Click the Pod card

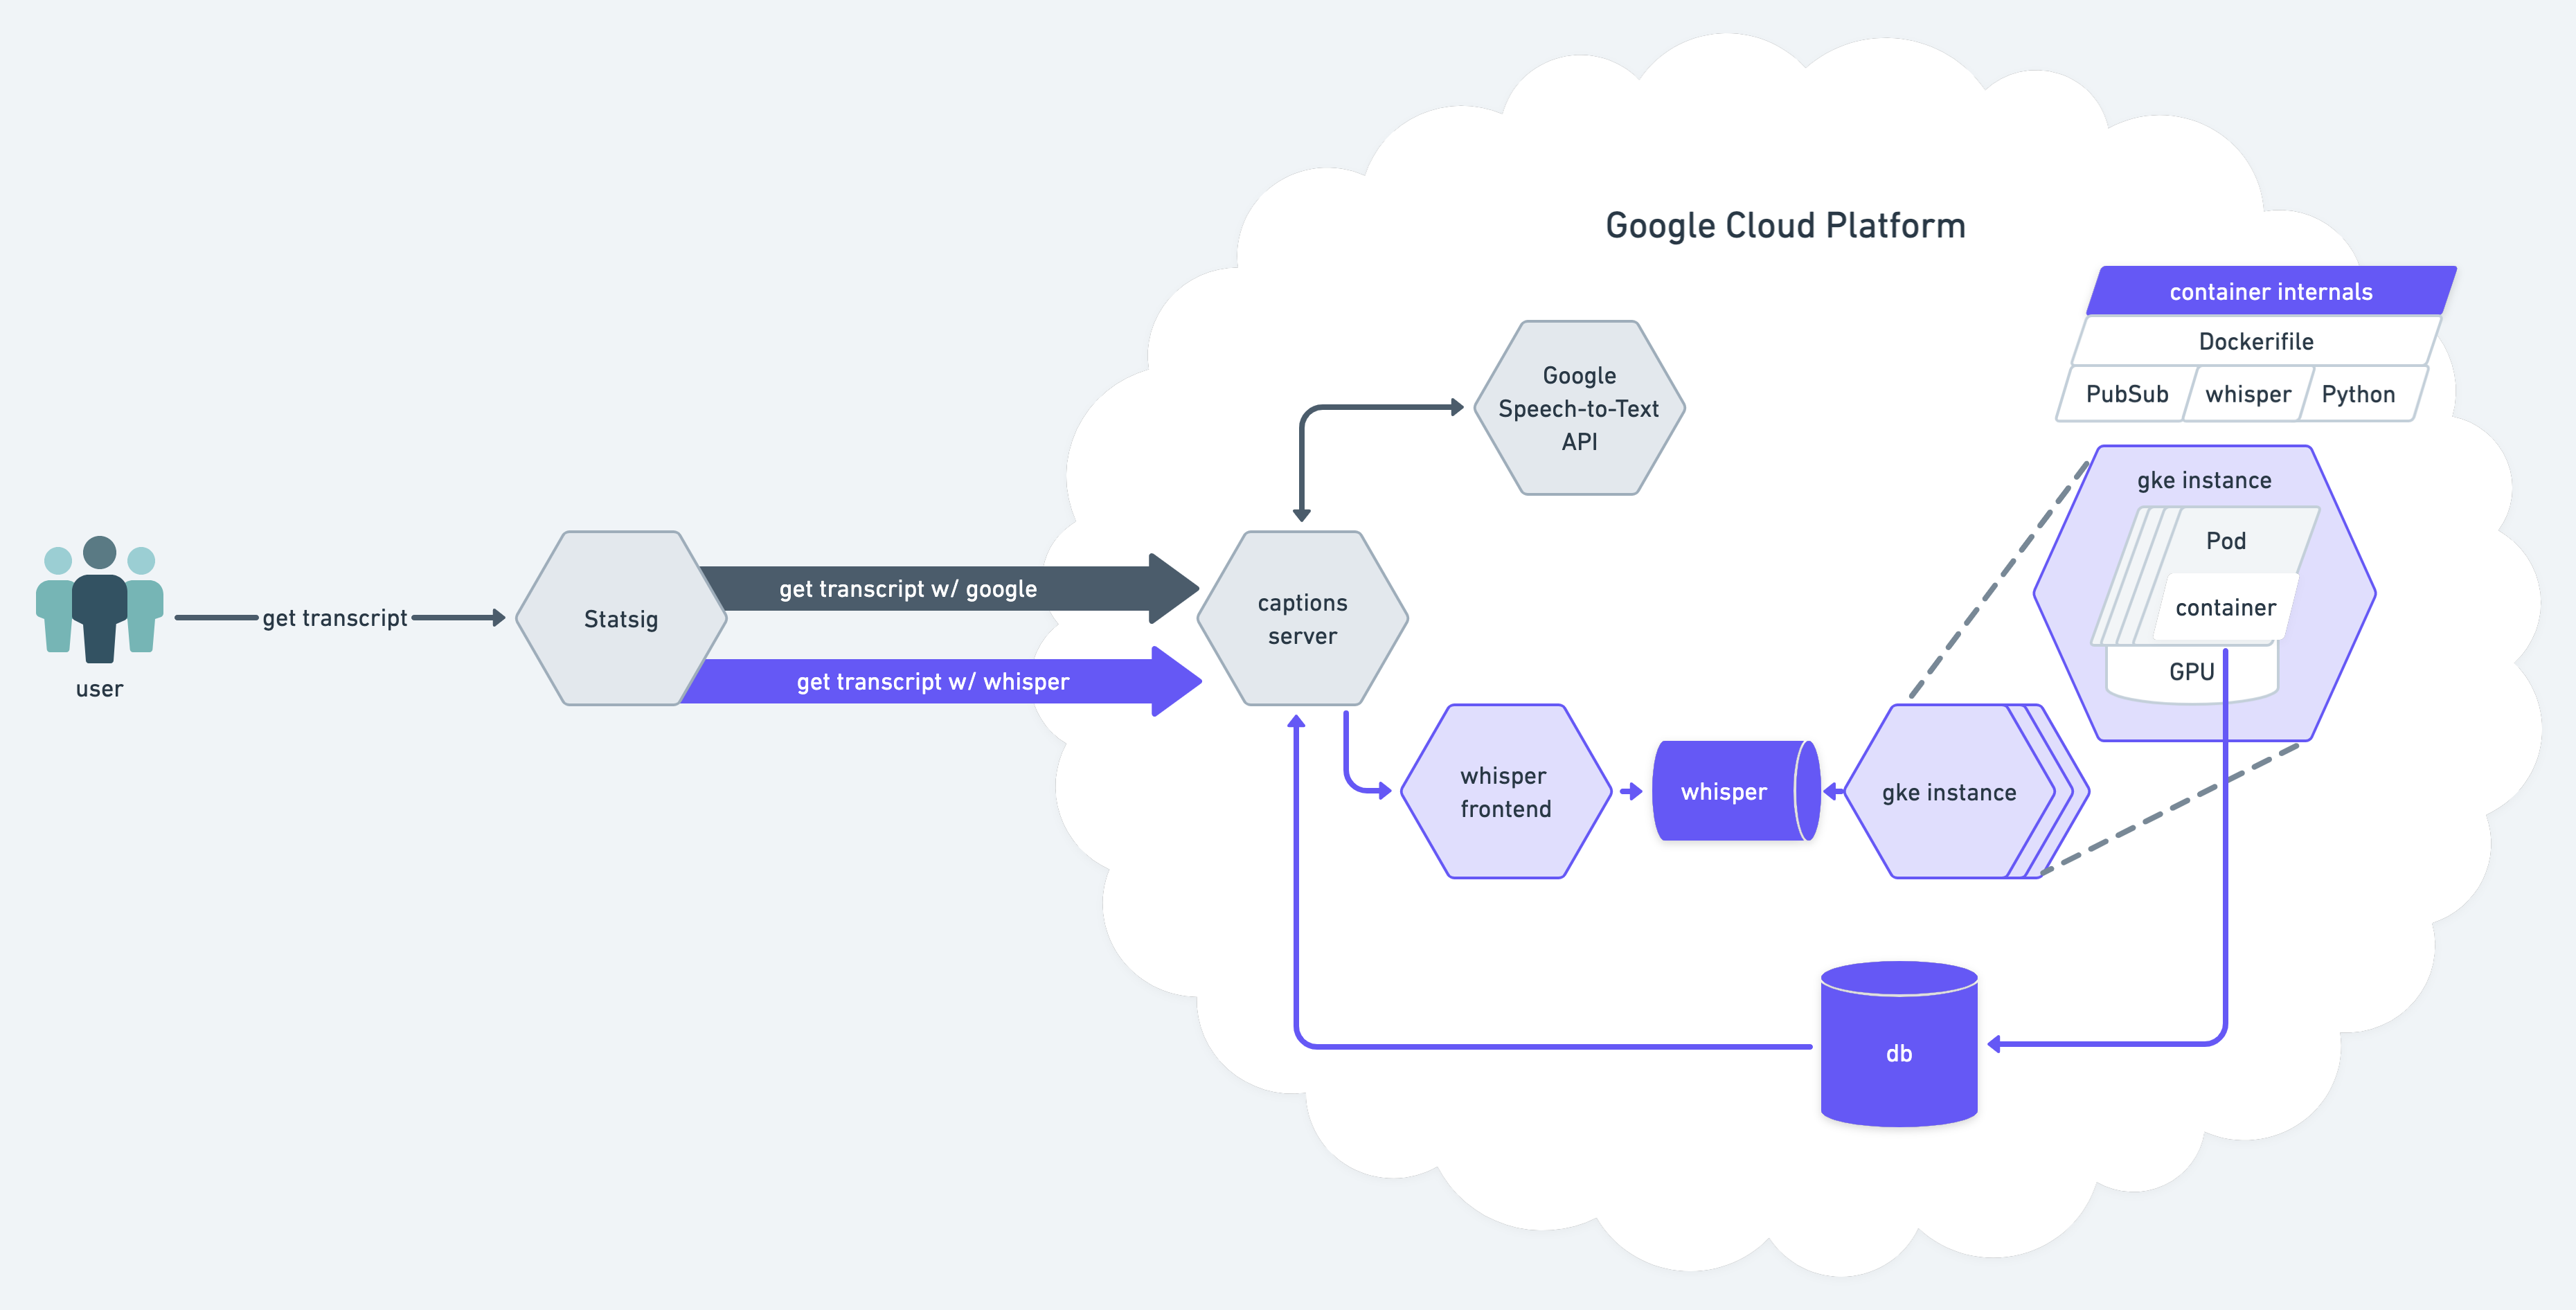(2227, 541)
